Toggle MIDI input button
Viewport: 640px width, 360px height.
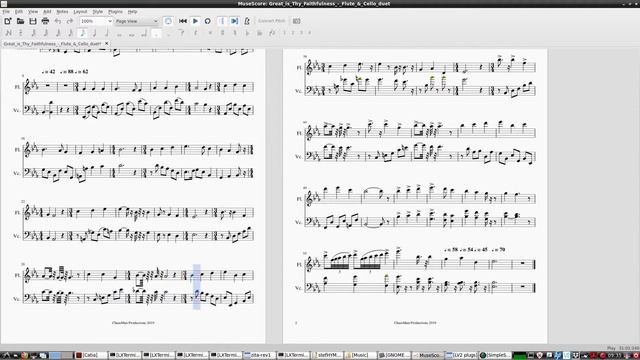pos(168,21)
